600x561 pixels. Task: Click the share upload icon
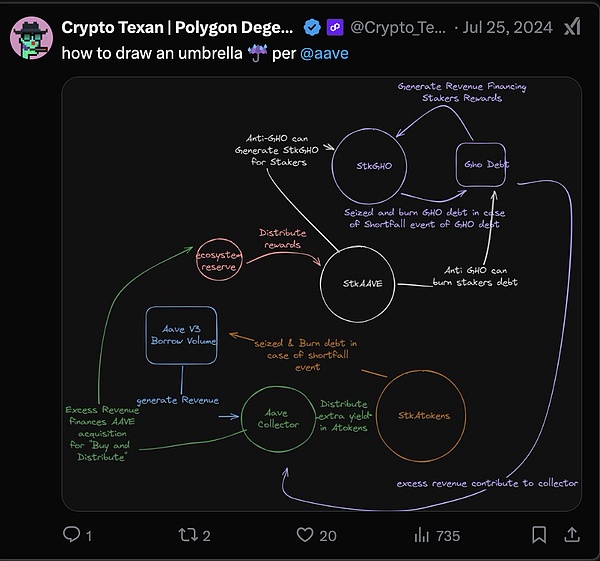(572, 535)
